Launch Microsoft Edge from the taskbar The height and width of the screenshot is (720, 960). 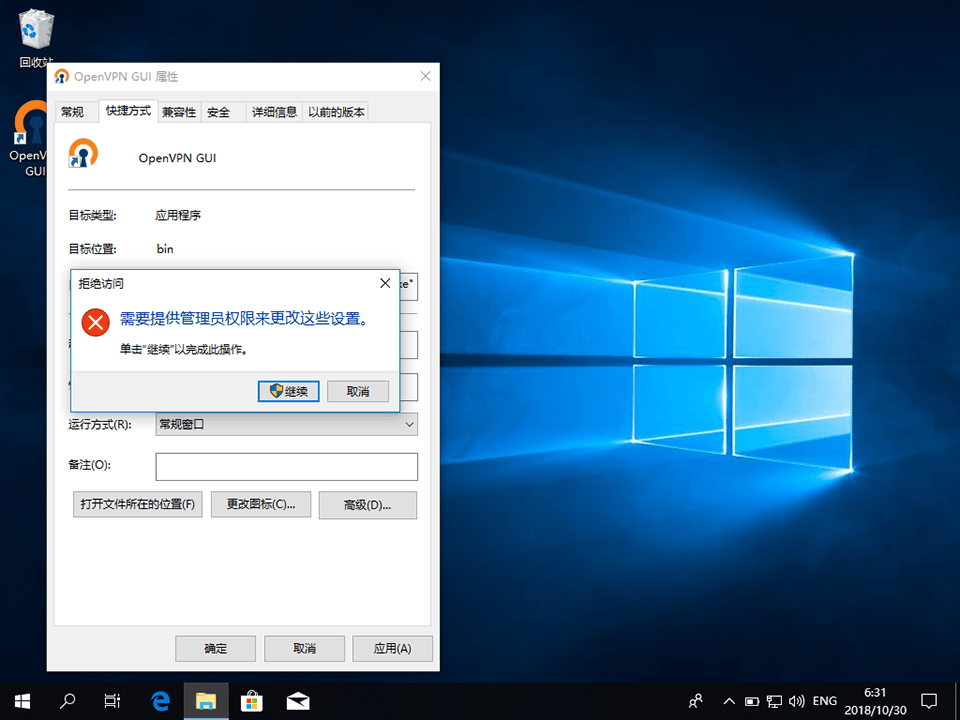160,701
